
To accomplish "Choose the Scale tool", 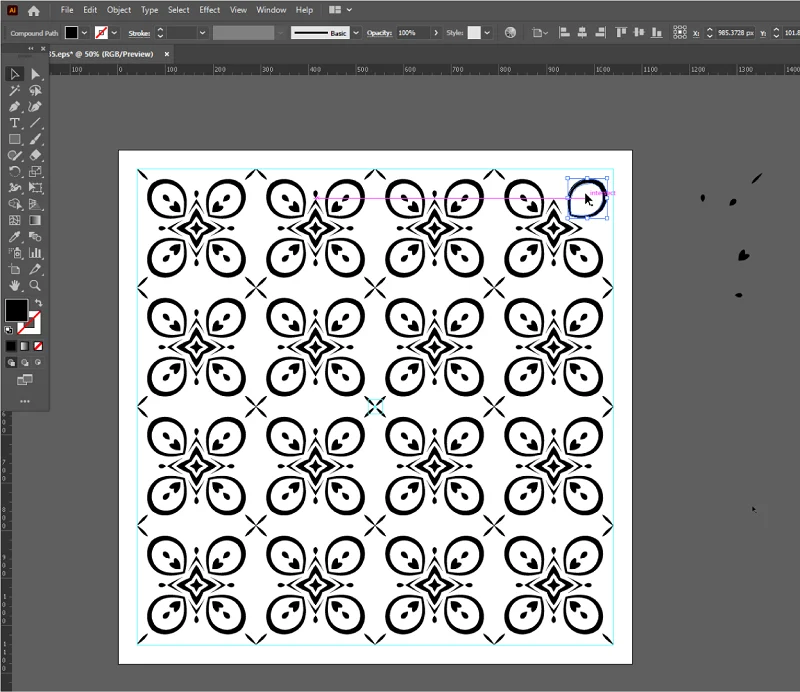I will pyautogui.click(x=35, y=171).
